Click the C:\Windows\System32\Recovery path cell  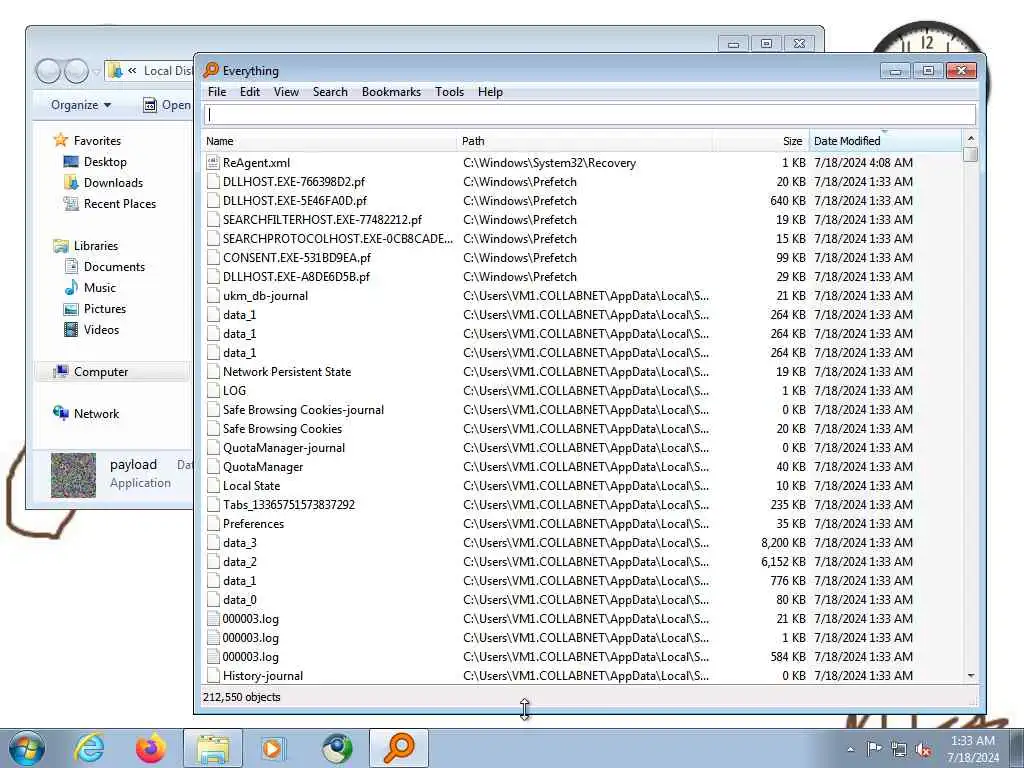[549, 163]
